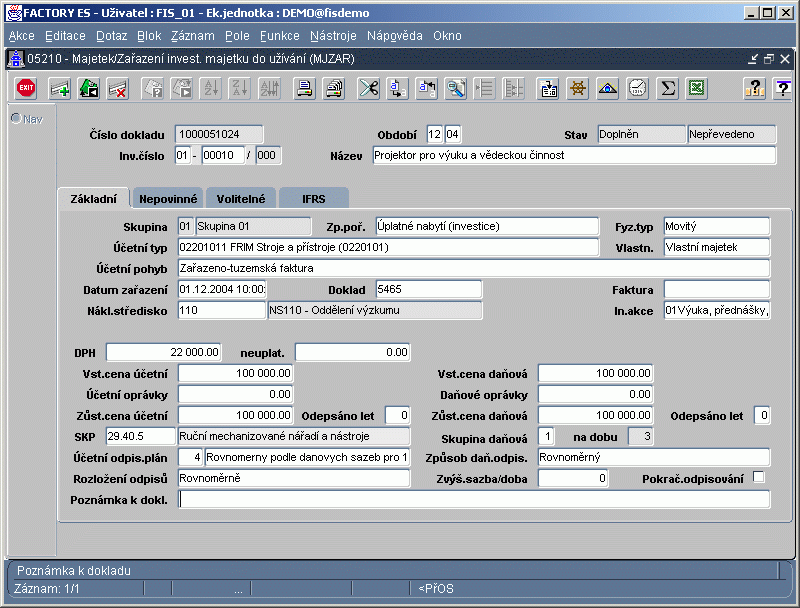800x608 pixels.
Task: Click the triangle eye view icon
Action: pyautogui.click(x=607, y=88)
